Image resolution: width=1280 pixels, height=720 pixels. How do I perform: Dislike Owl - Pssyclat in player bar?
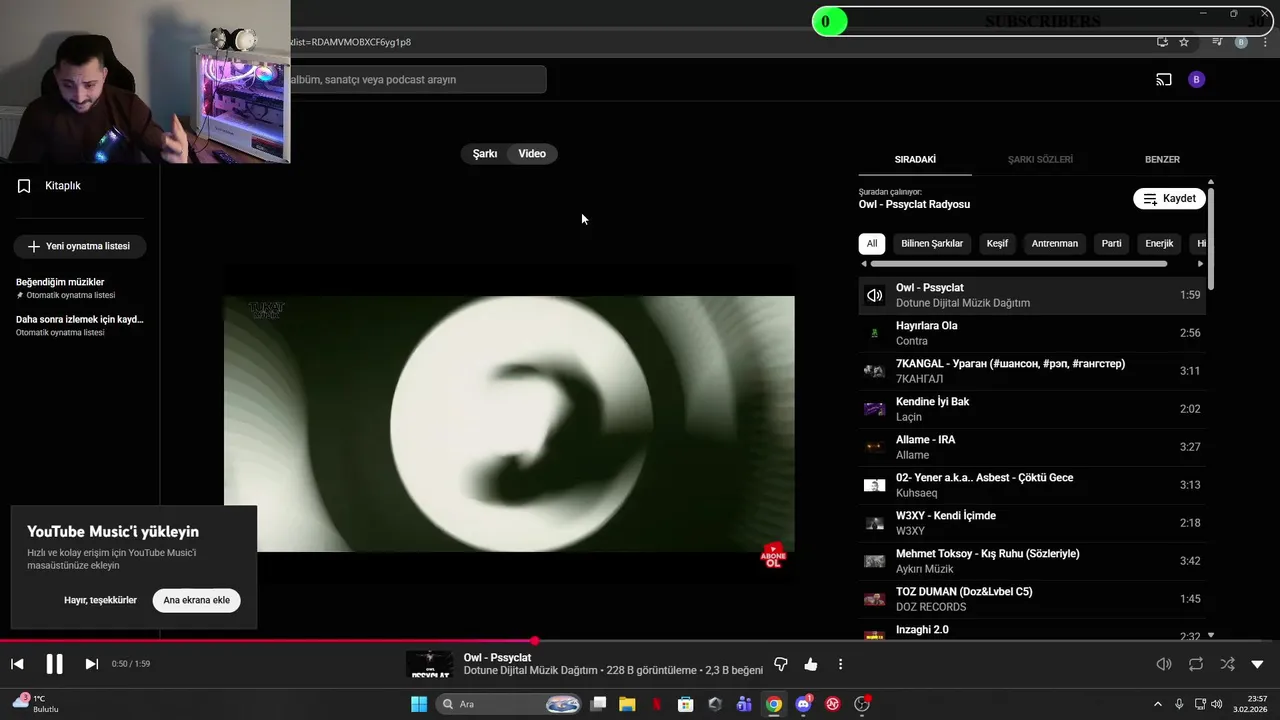781,664
